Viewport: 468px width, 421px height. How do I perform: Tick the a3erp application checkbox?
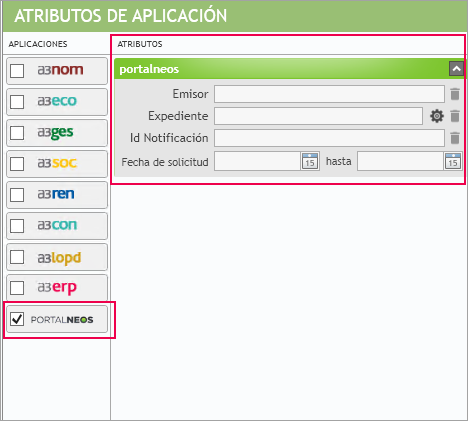coord(17,288)
